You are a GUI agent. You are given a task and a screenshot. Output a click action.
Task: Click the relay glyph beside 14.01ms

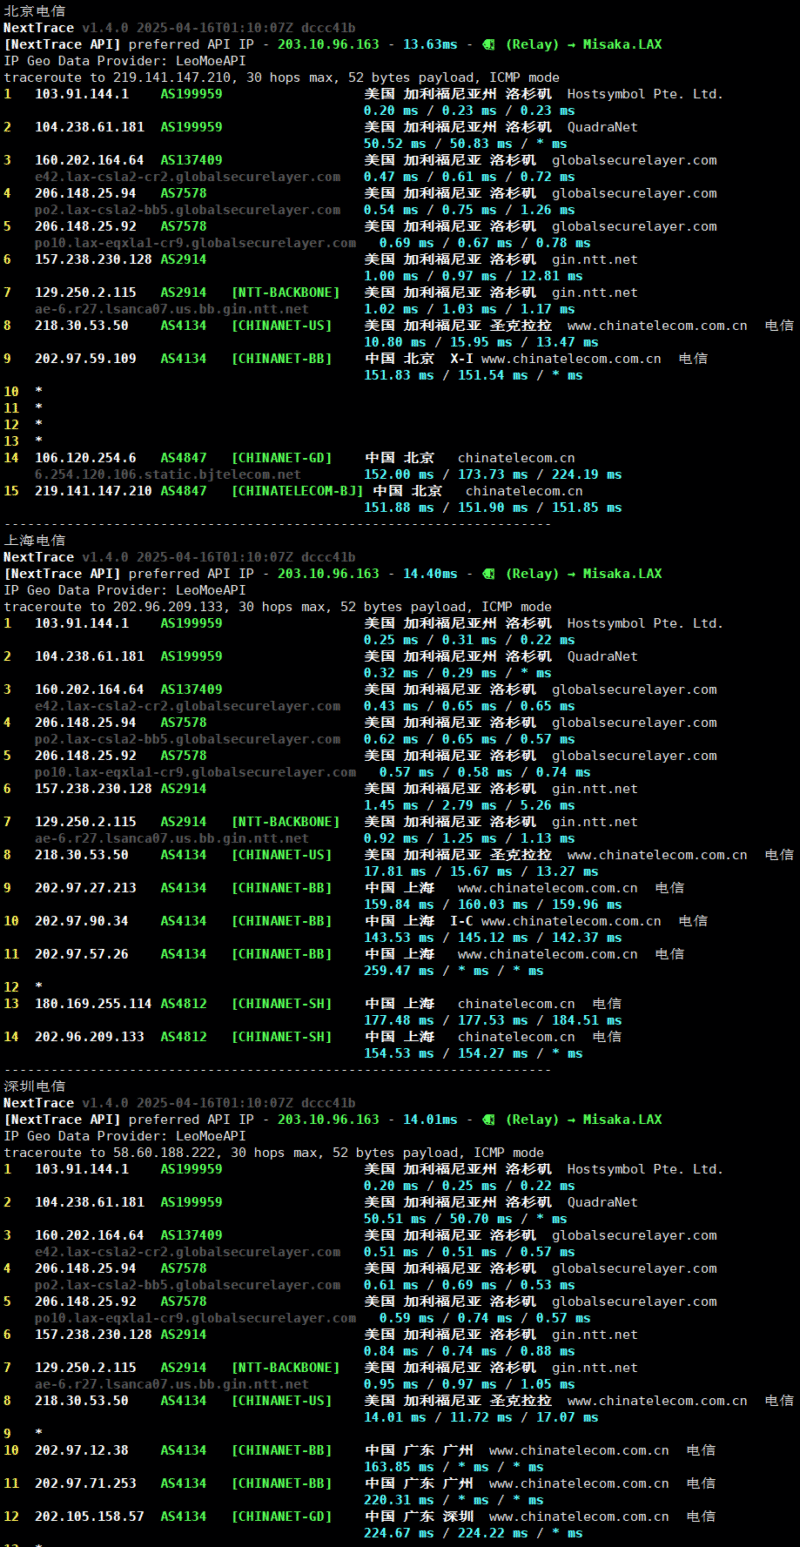(x=488, y=1119)
